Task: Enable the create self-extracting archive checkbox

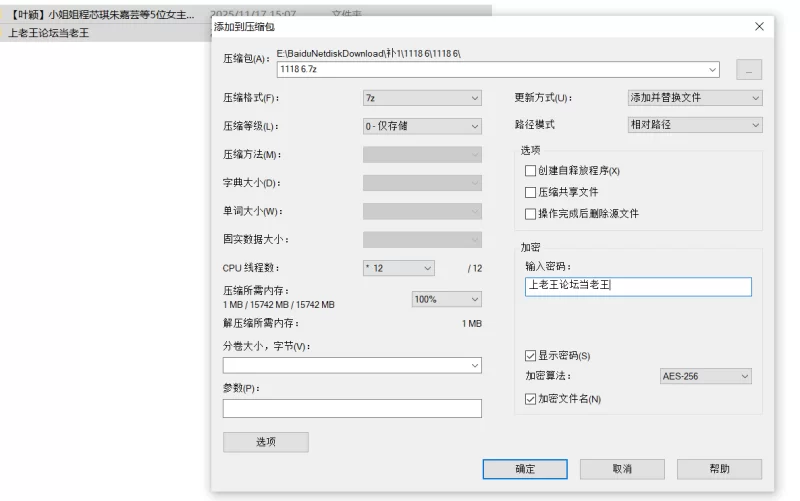Action: [x=531, y=171]
